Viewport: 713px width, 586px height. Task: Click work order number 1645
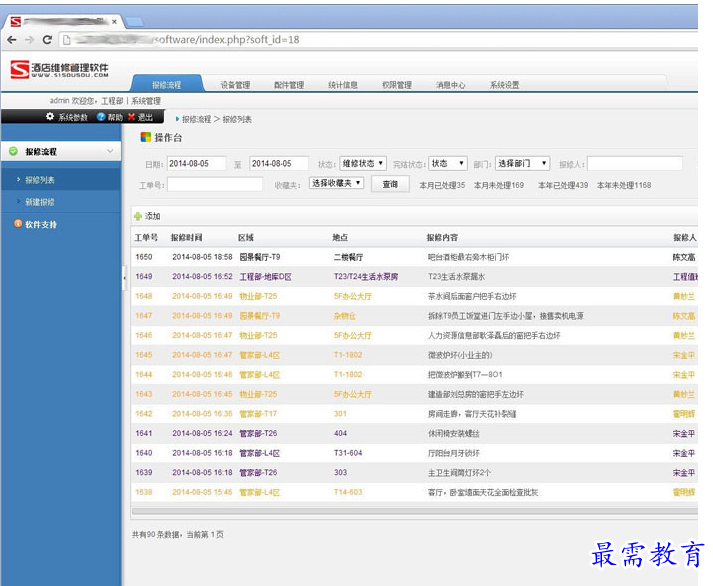(144, 355)
